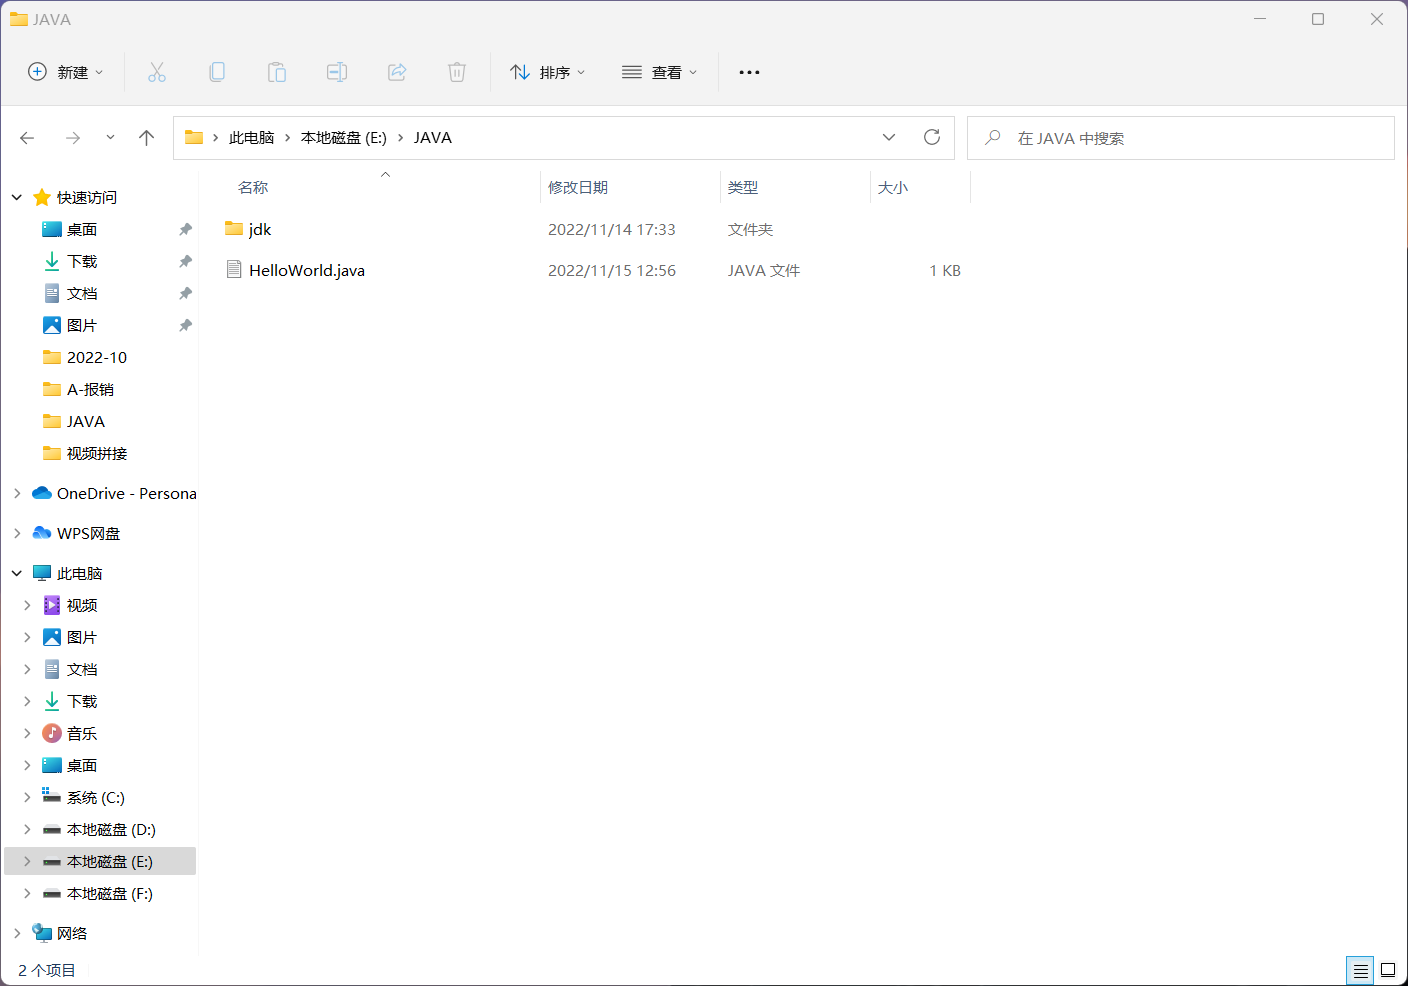Screen dimensions: 1408x986
Task: Open the three-dots more options menu
Action: pyautogui.click(x=749, y=72)
